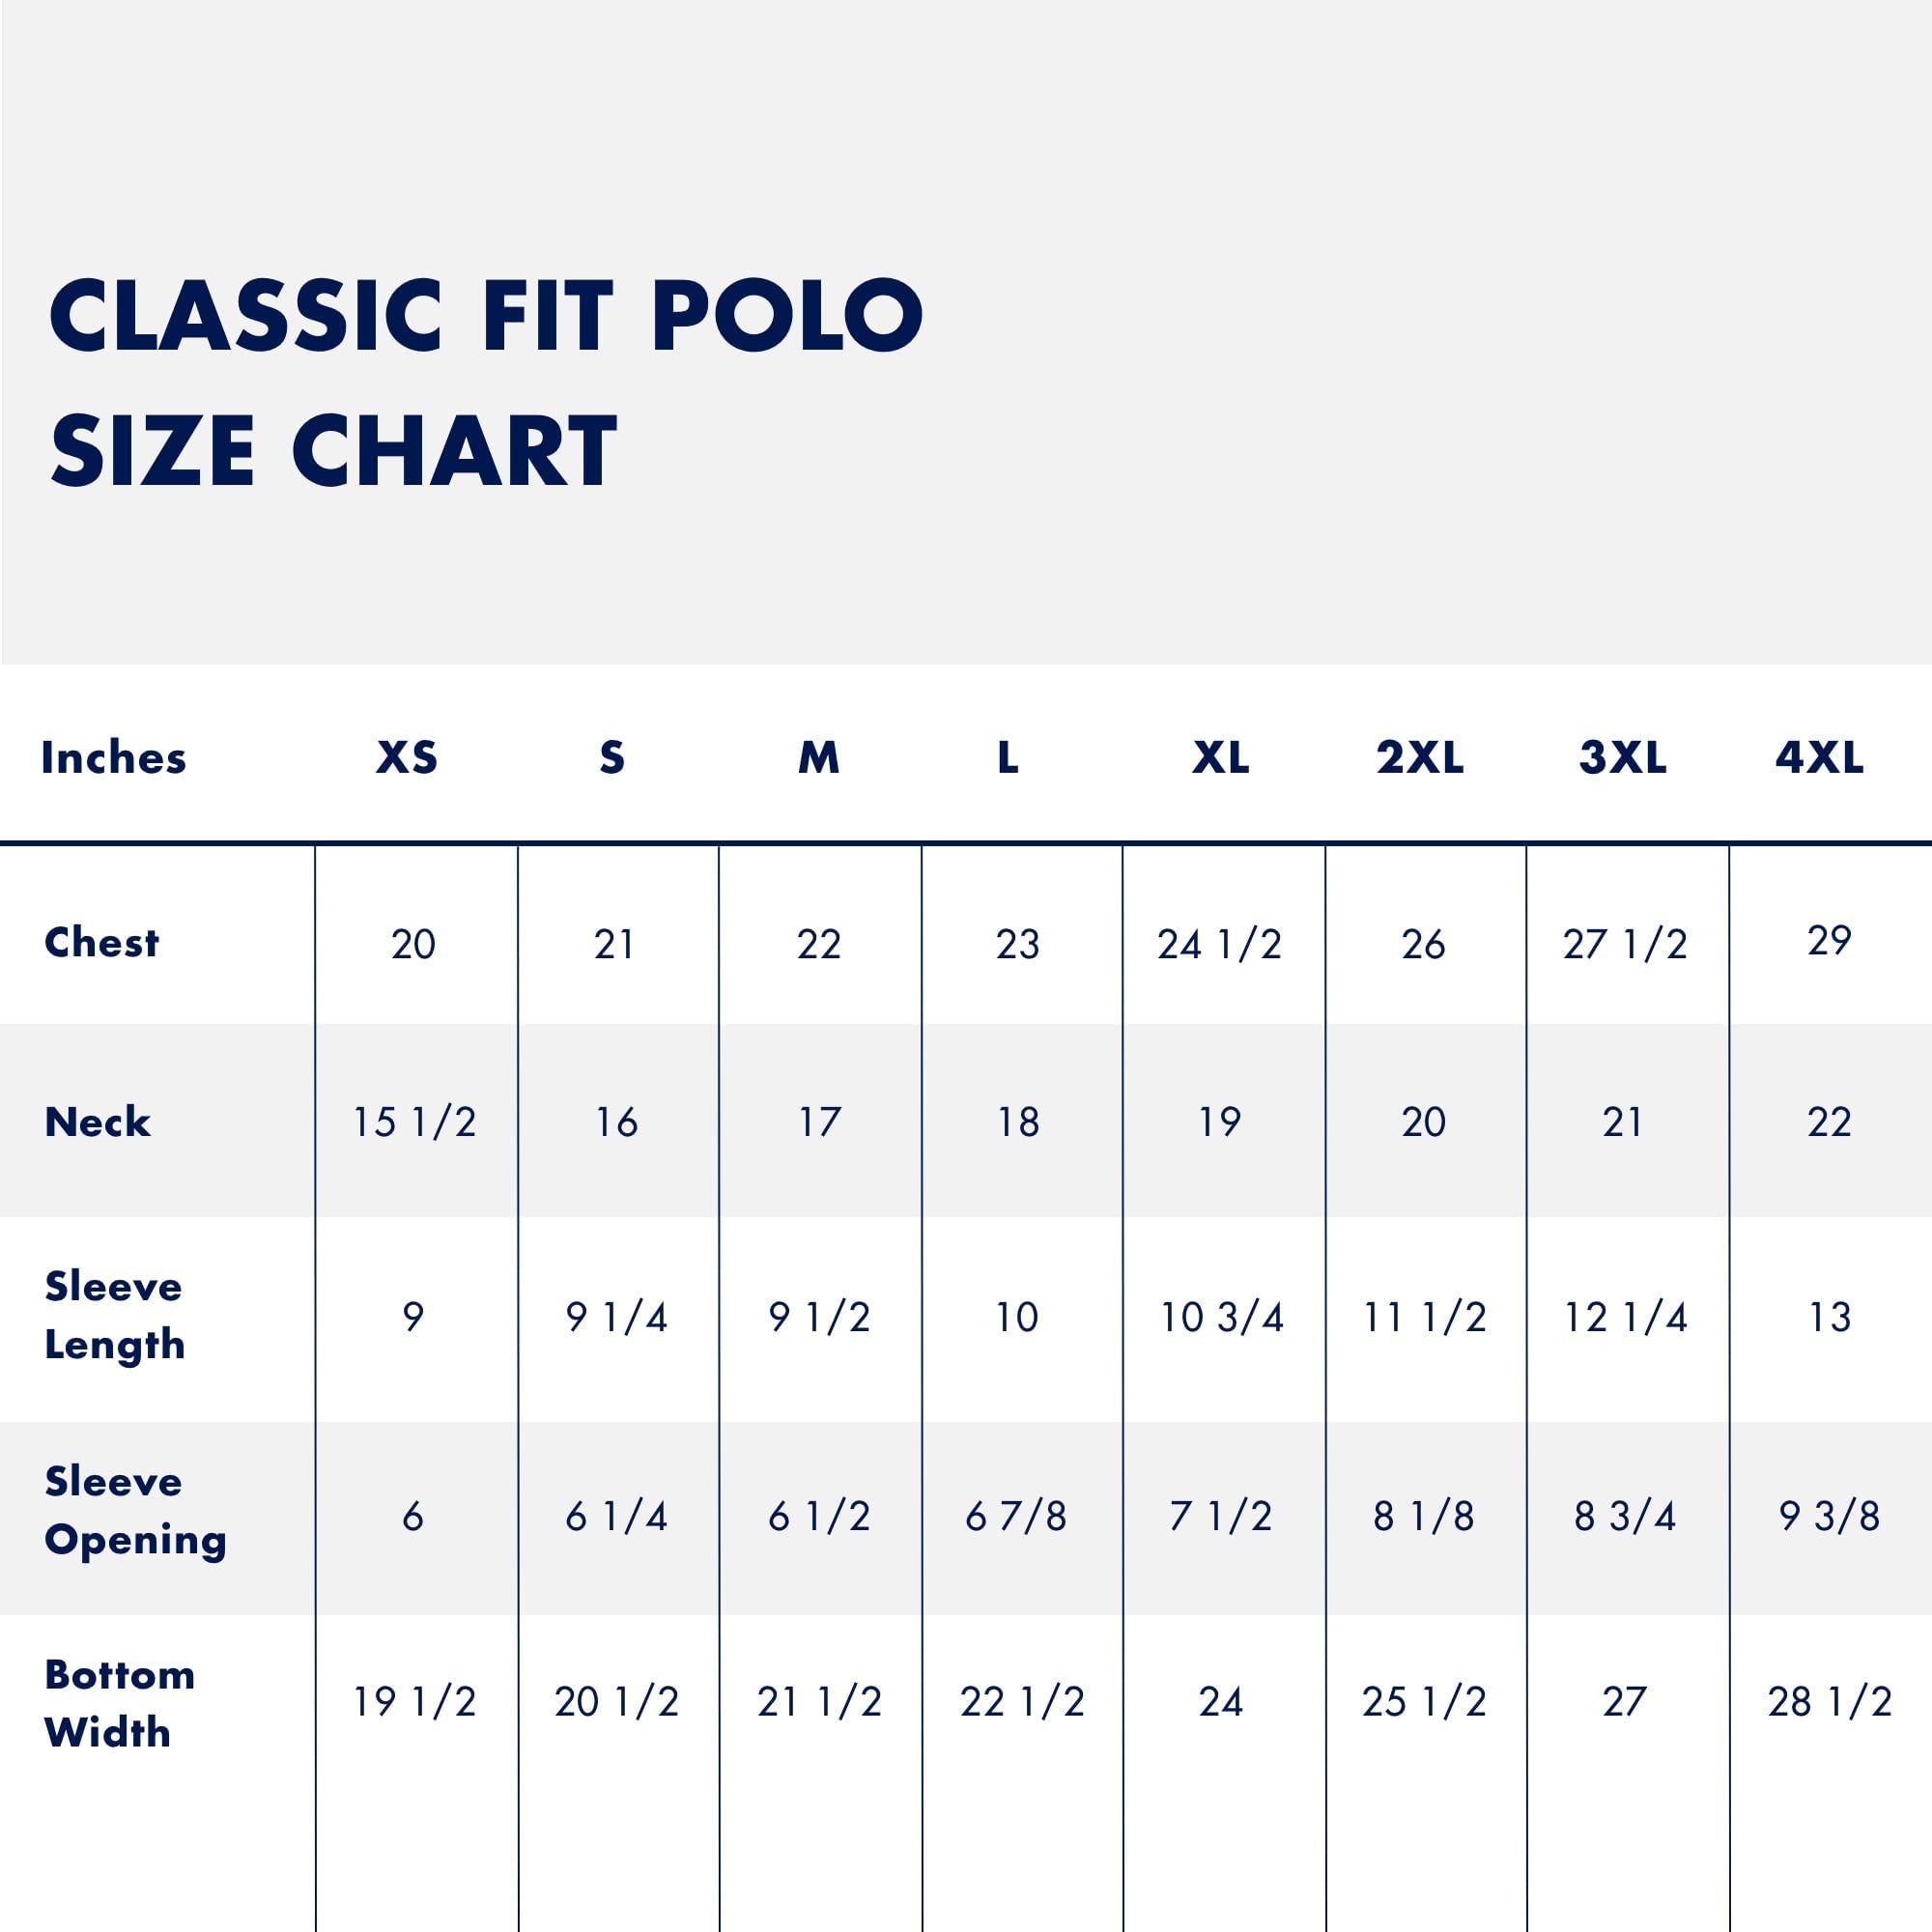Click the XL chest value 24 1/2
1932x1932 pixels.
1219,944
